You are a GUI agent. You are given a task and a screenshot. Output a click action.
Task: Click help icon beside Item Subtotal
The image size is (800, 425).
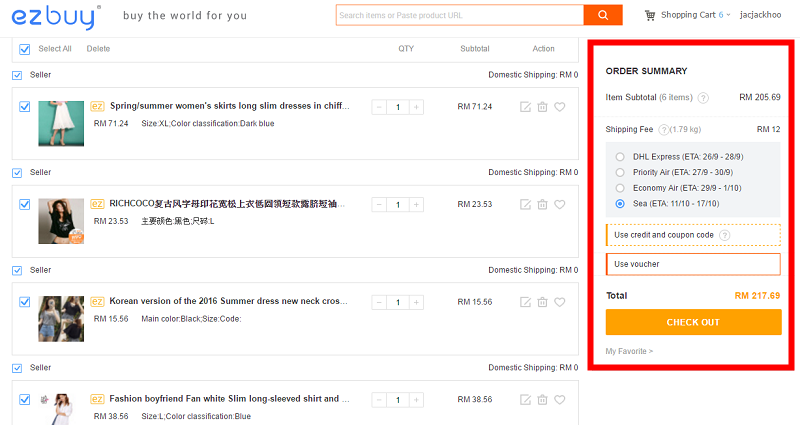click(703, 97)
